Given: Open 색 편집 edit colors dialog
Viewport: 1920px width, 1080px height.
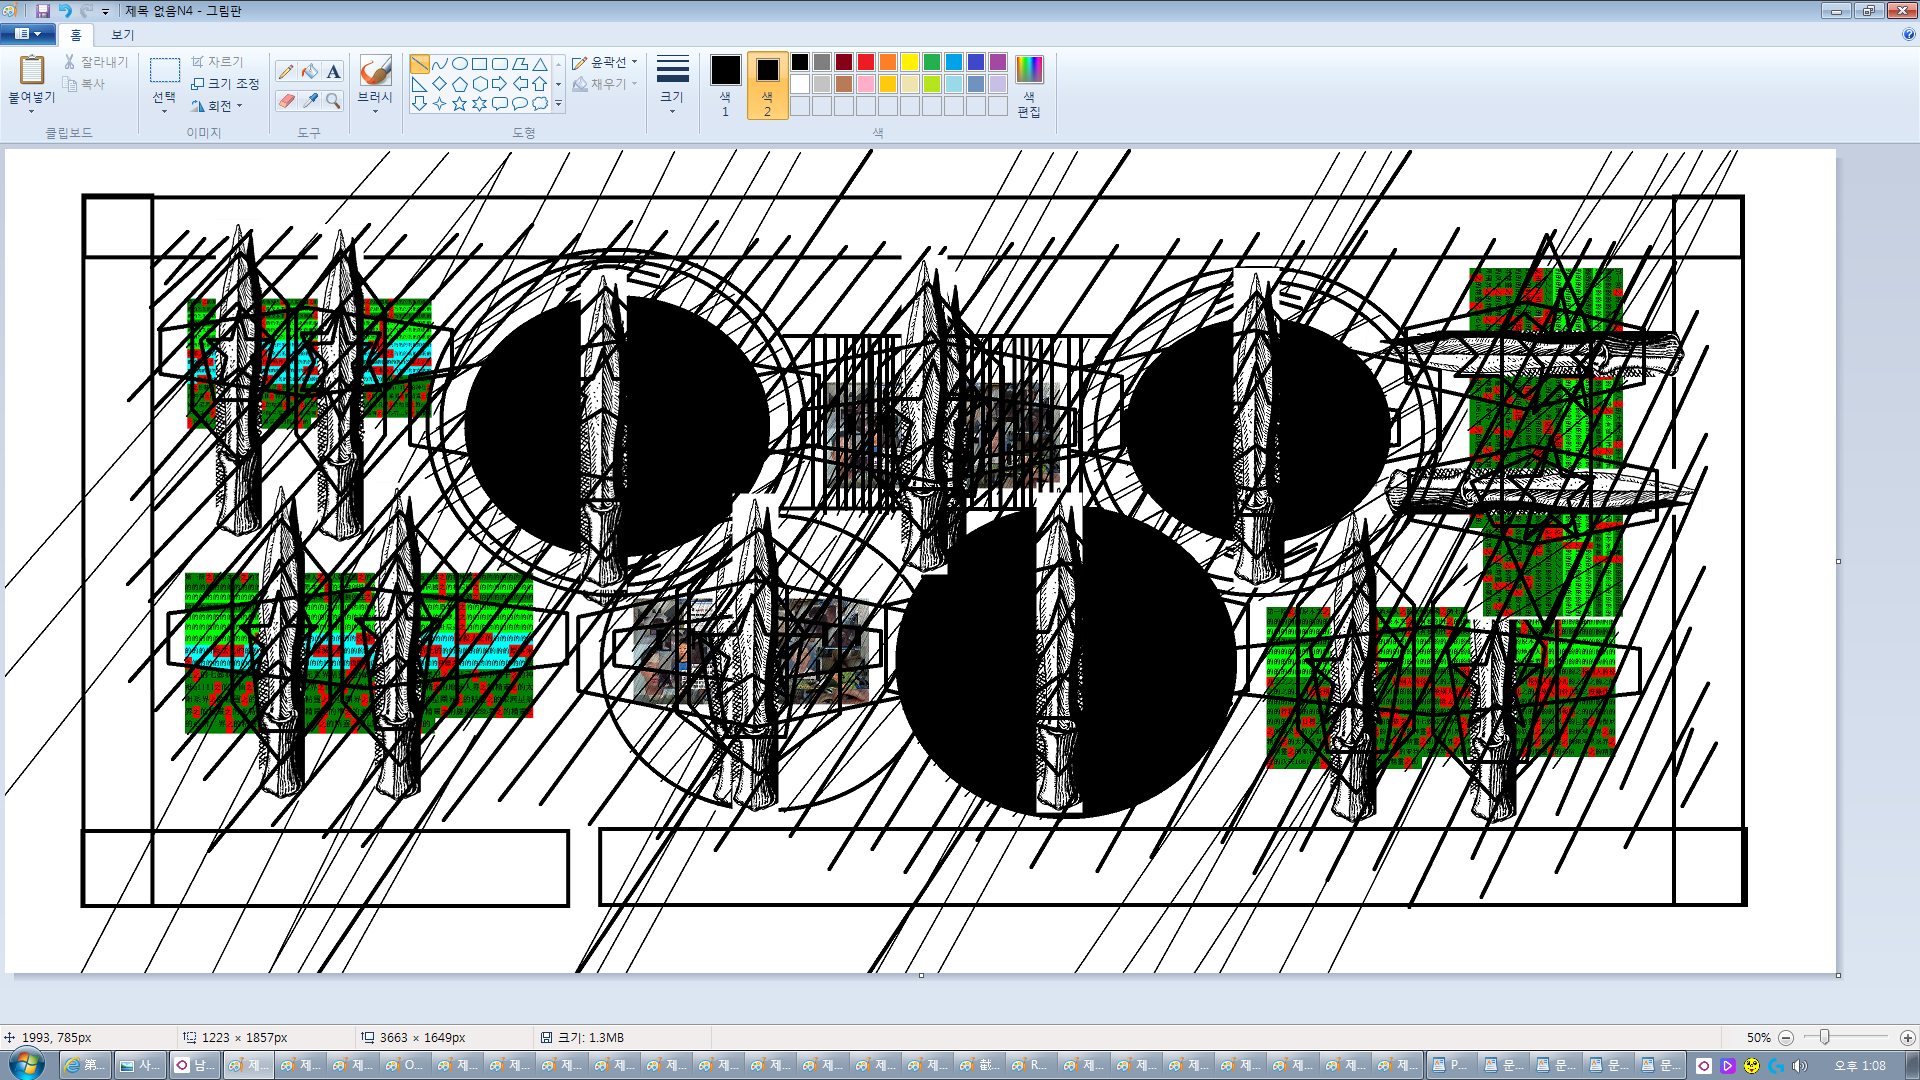Looking at the screenshot, I should [1029, 86].
